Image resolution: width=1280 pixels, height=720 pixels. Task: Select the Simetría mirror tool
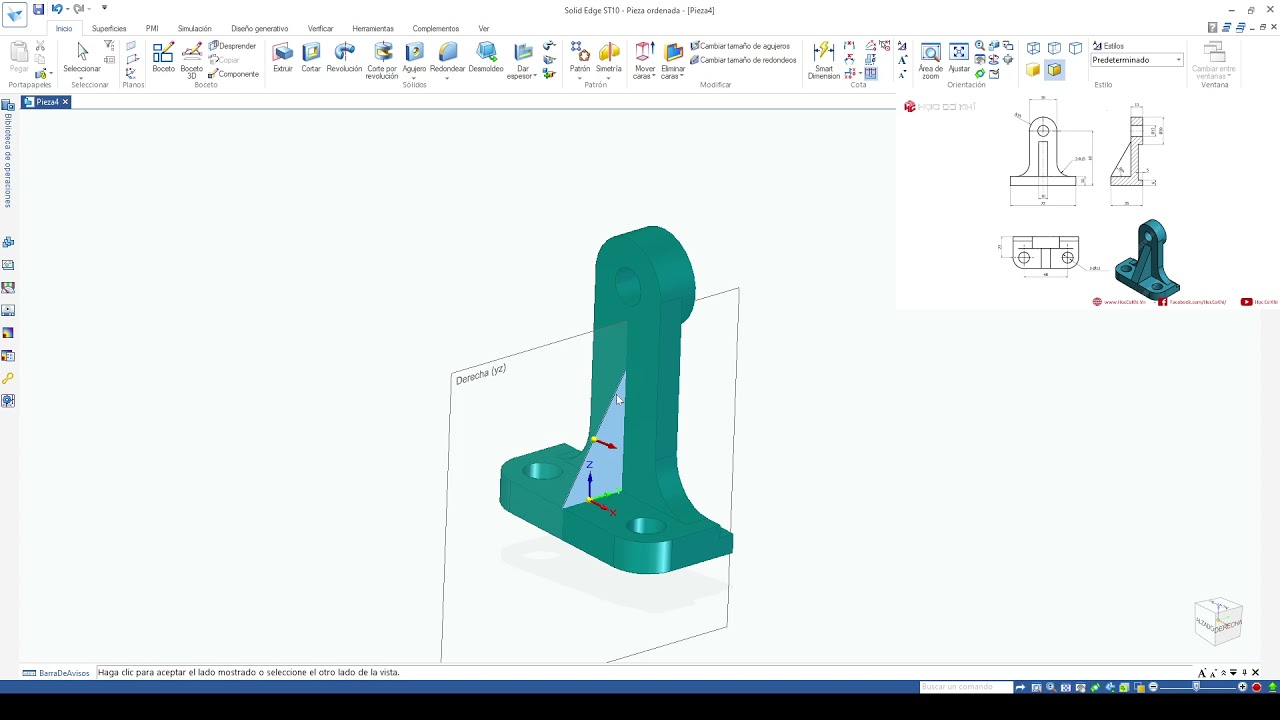609,57
